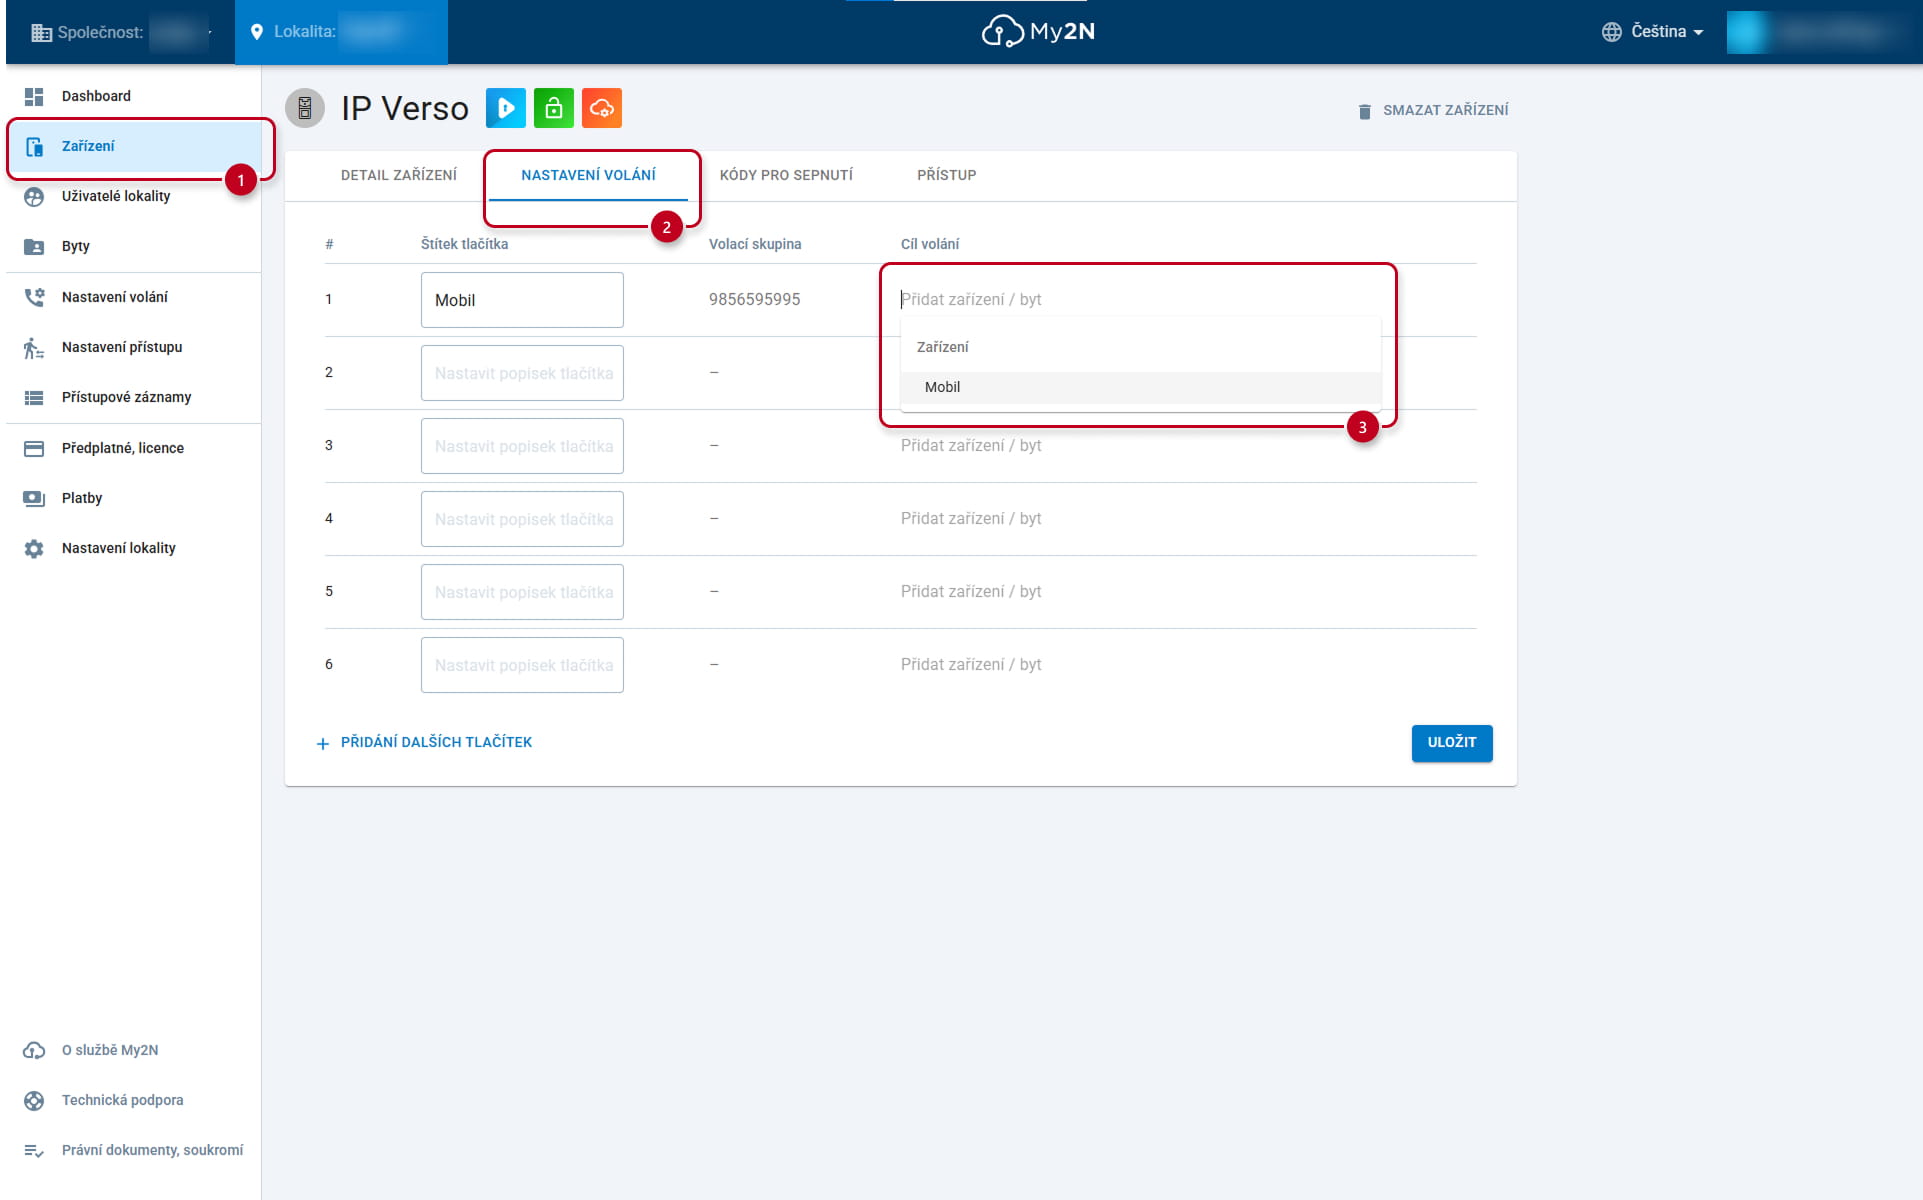Open the Dashboard grid icon

tap(34, 96)
